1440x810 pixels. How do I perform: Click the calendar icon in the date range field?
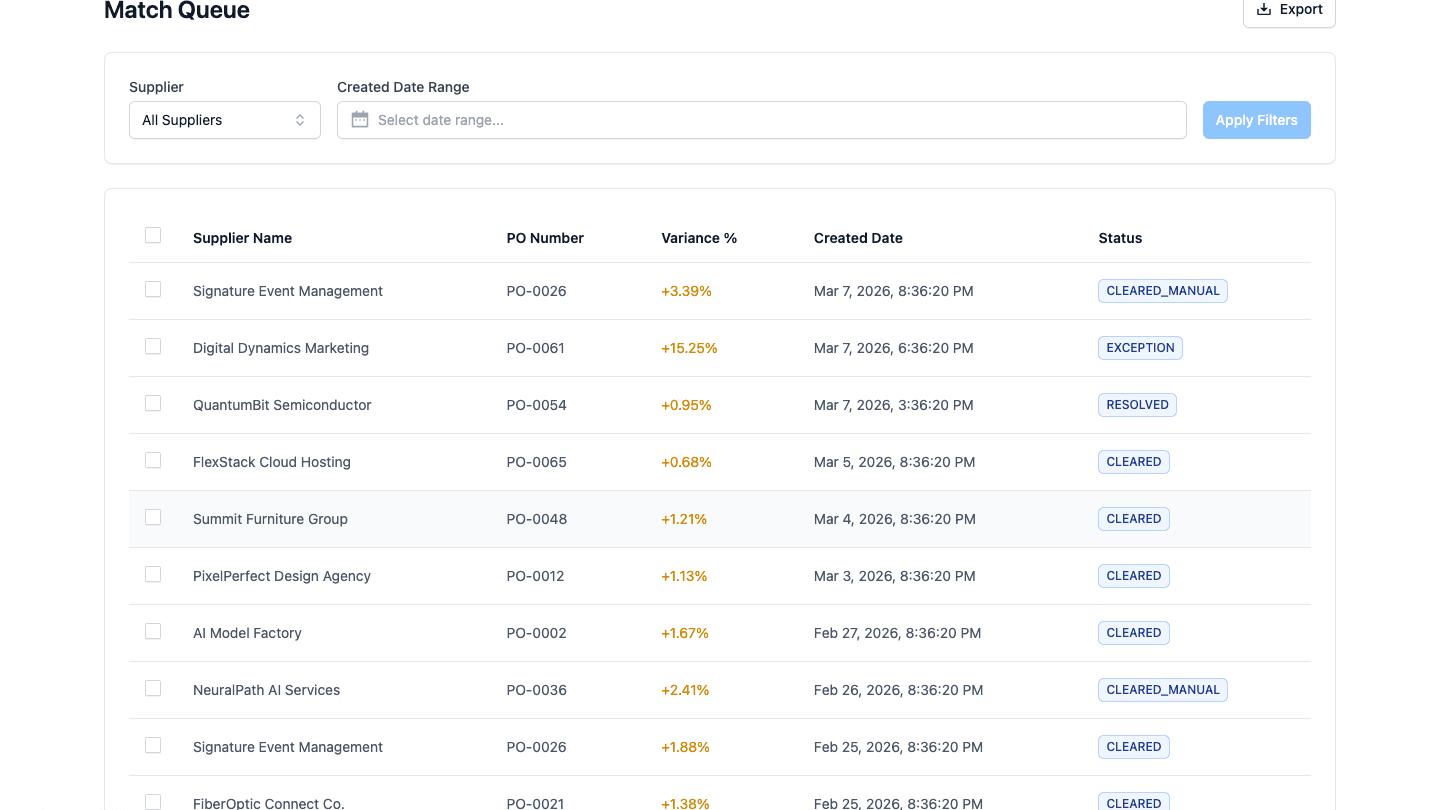(x=359, y=120)
